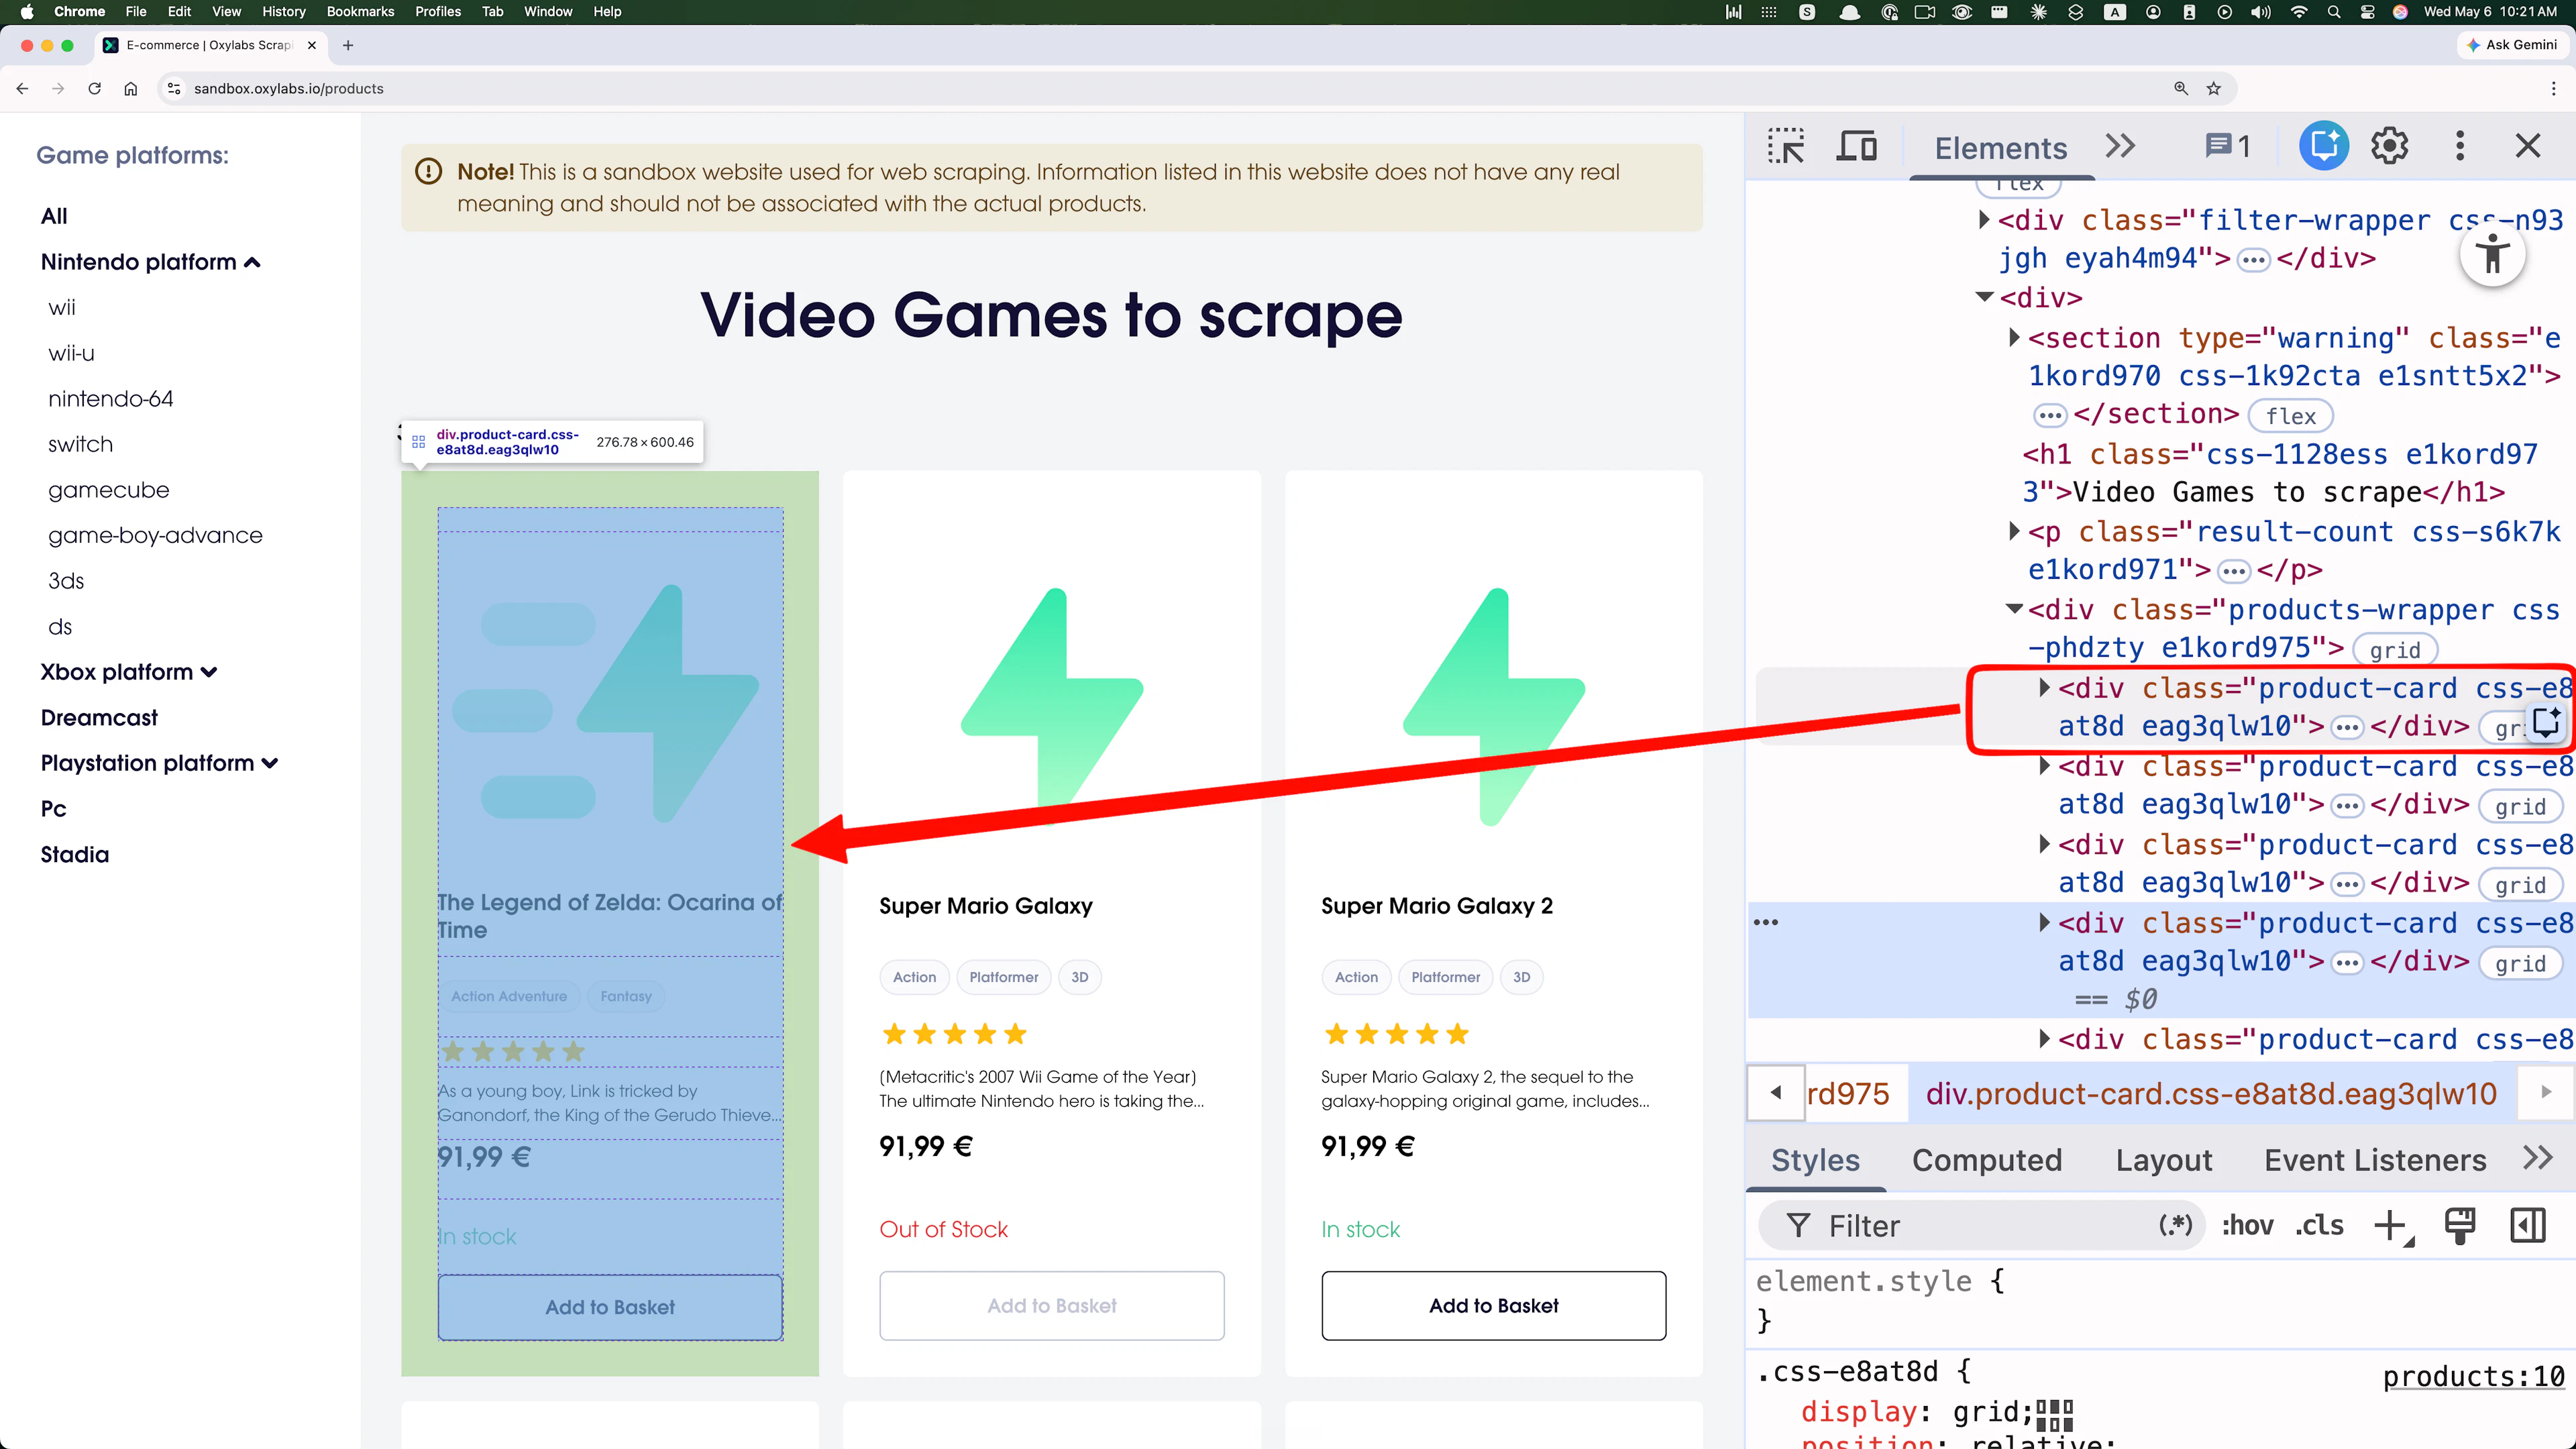Open the DevTools three-dot customize menu
This screenshot has height=1449, width=2576.
(x=2460, y=147)
